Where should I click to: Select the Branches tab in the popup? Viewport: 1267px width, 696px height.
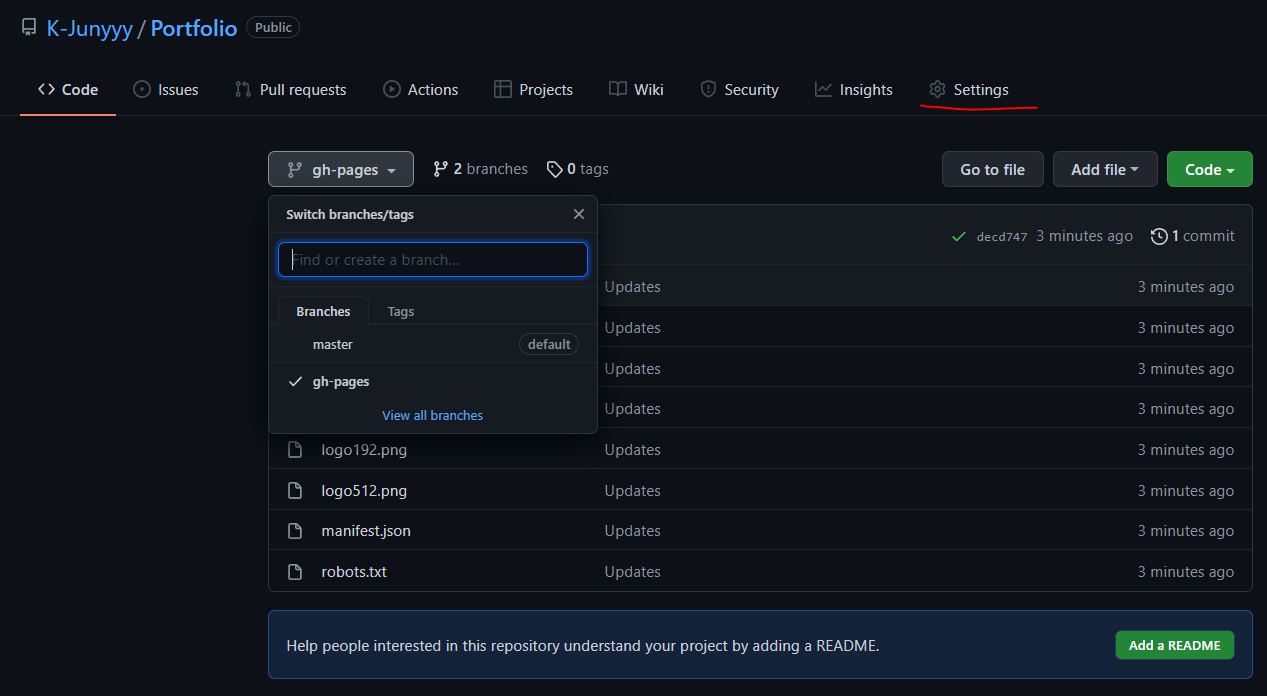(x=323, y=312)
